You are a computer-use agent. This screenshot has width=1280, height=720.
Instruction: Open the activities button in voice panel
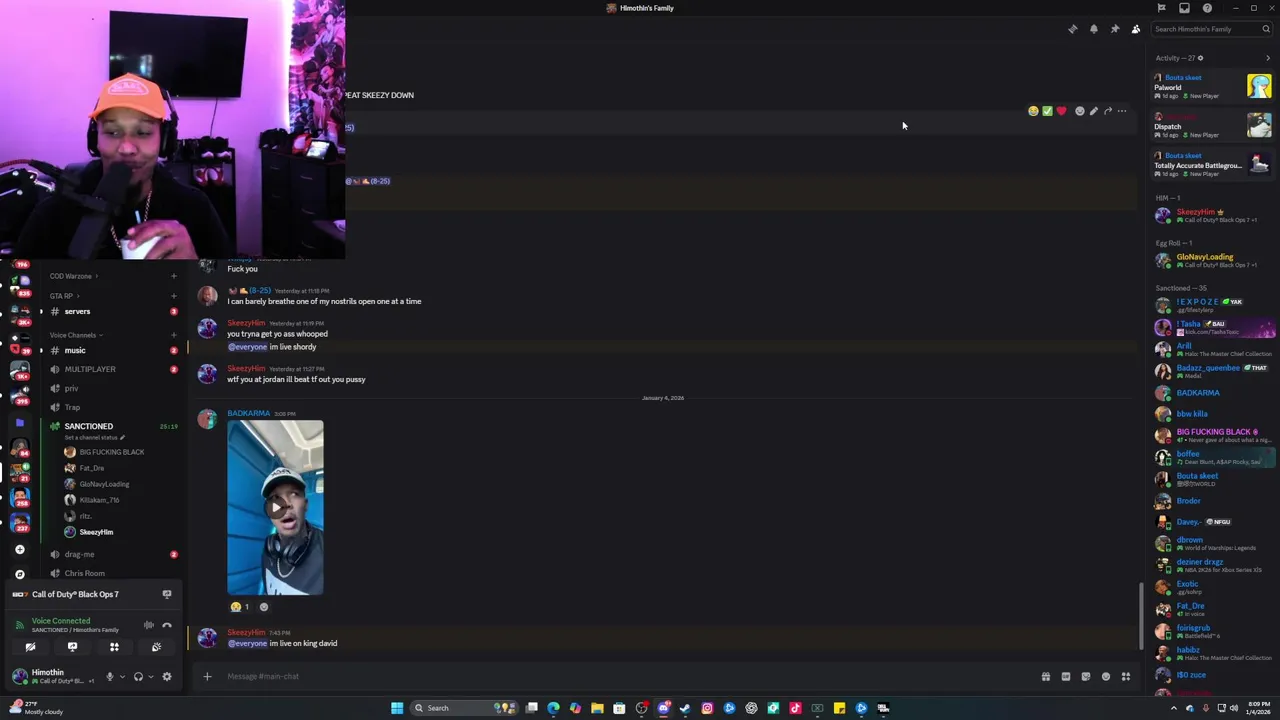[114, 647]
